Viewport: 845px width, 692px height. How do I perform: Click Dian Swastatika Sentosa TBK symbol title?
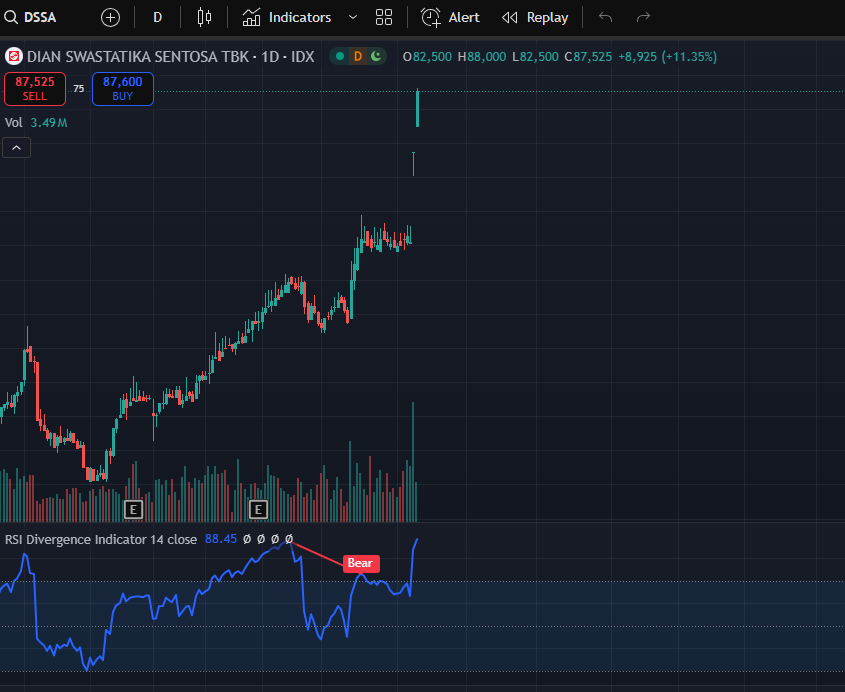(x=170, y=57)
